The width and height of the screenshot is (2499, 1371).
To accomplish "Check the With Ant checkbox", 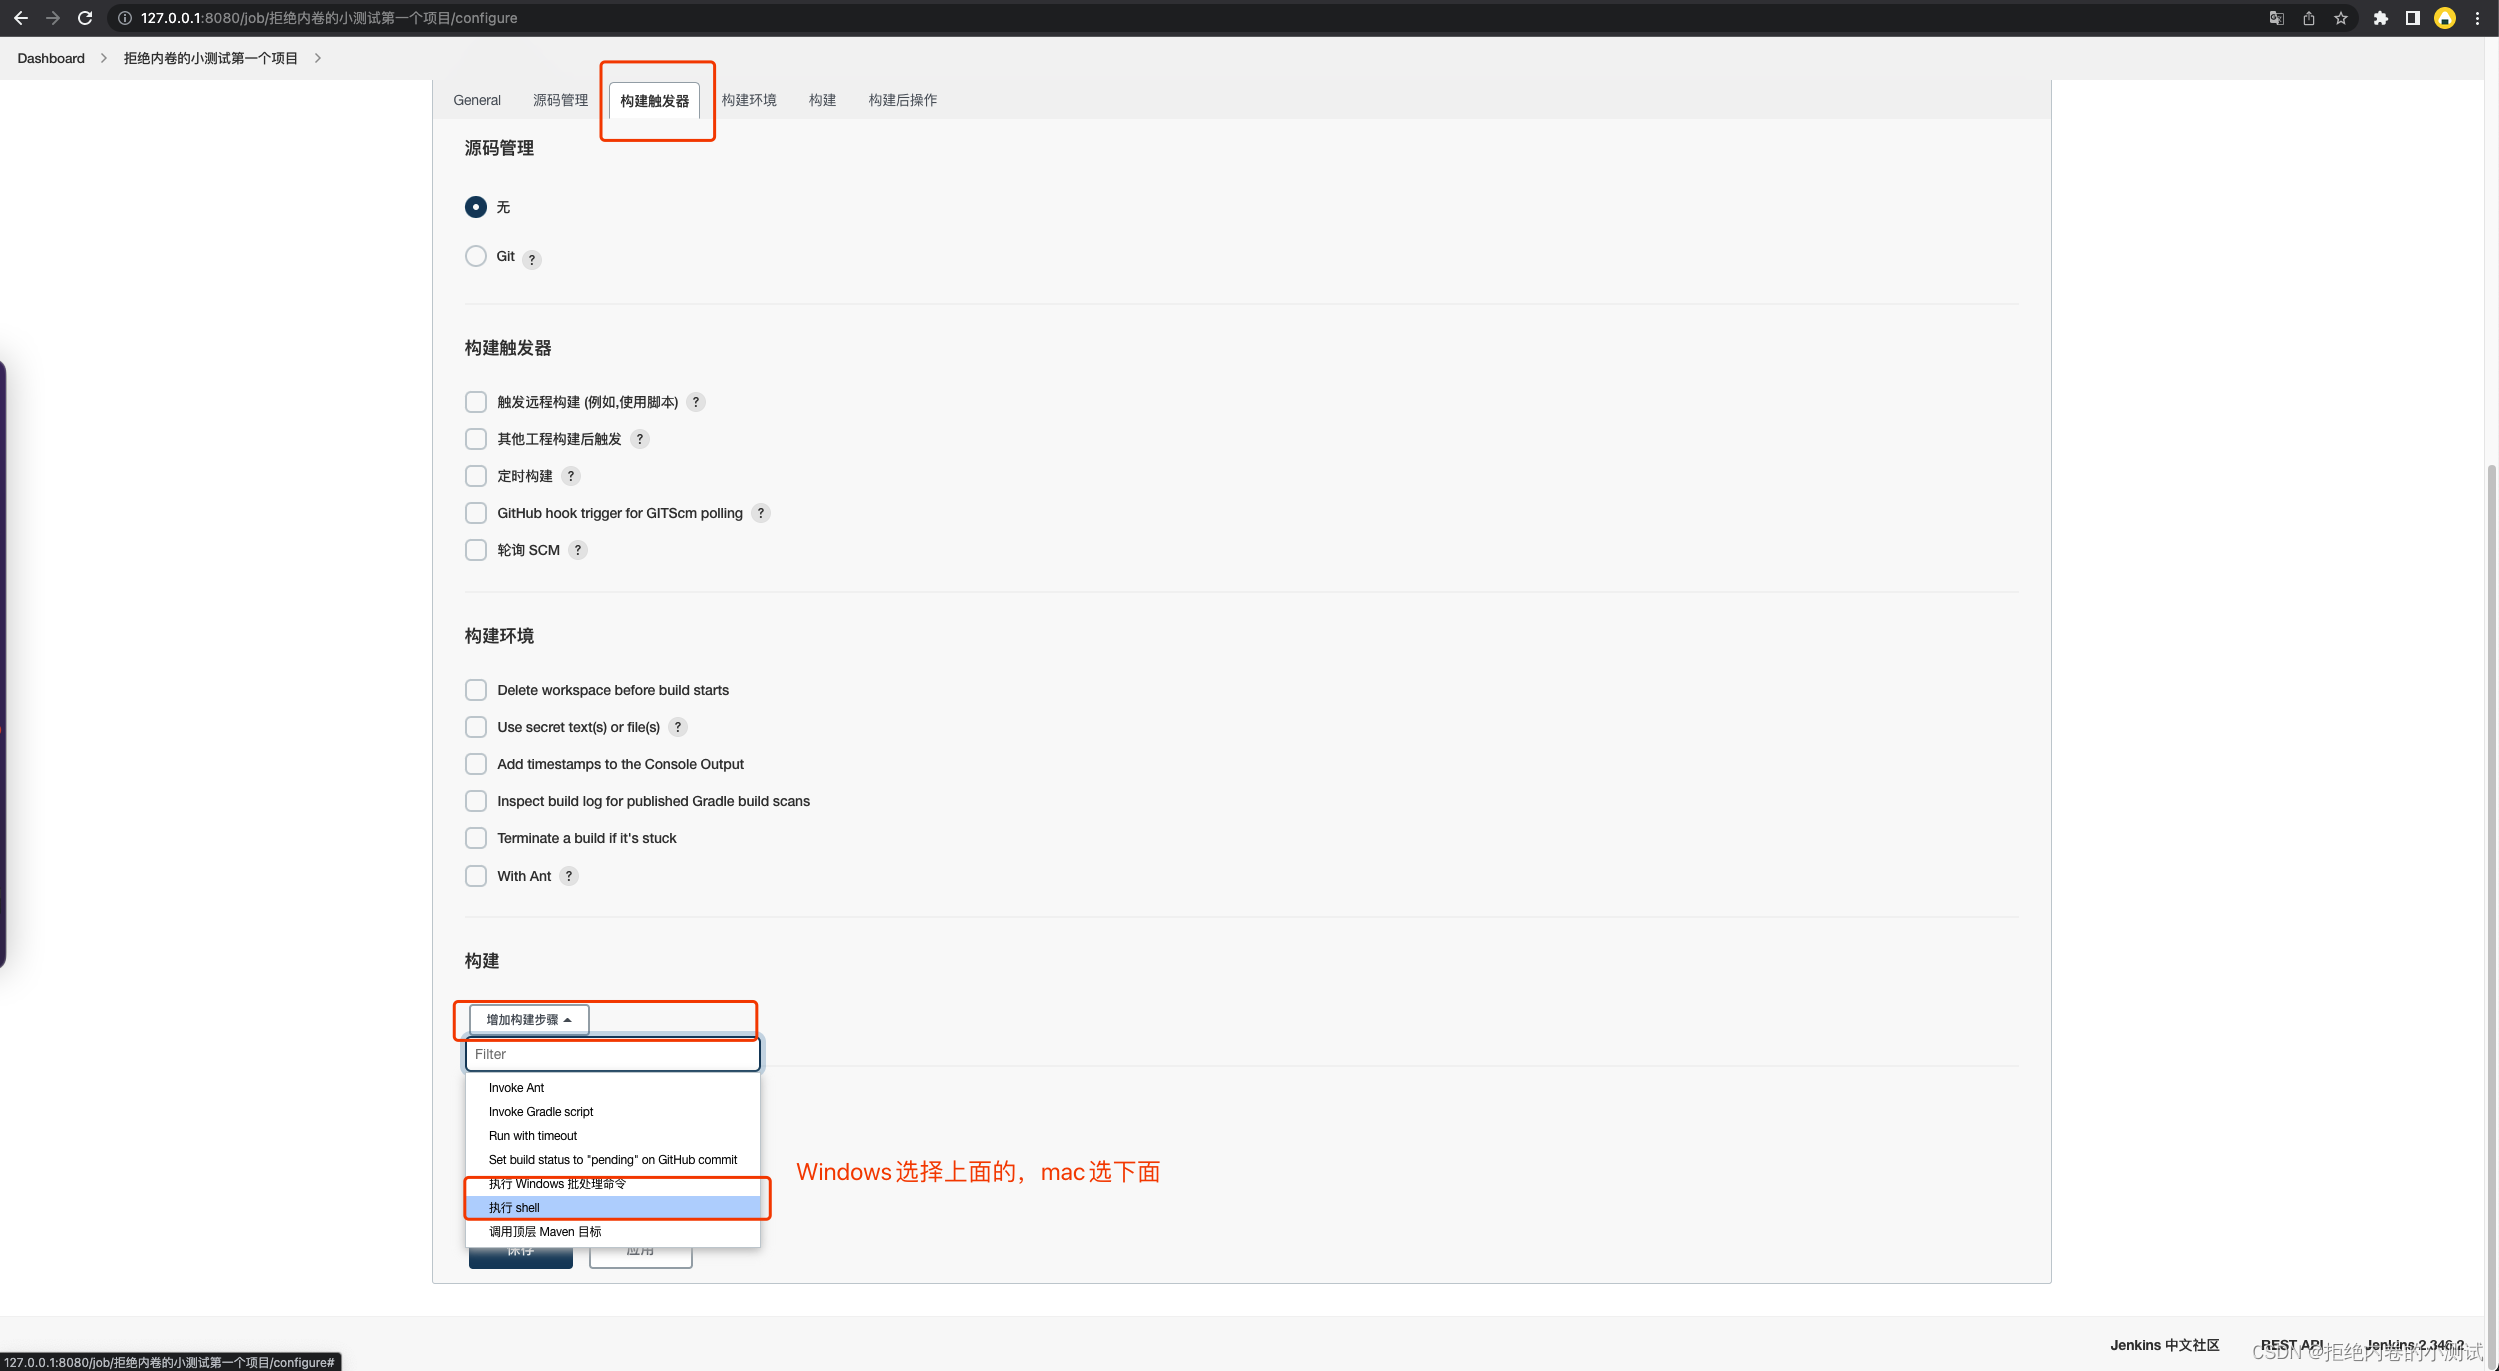I will [x=476, y=876].
